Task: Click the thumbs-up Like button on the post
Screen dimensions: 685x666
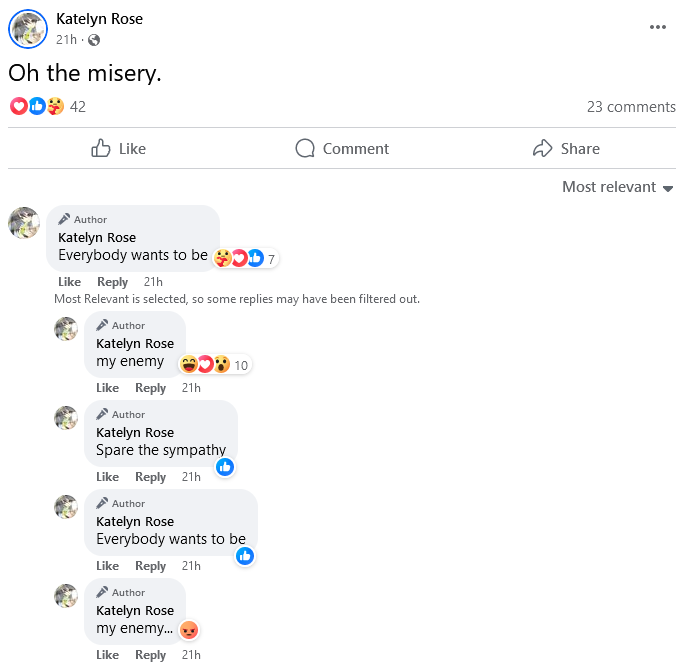Action: [x=118, y=149]
